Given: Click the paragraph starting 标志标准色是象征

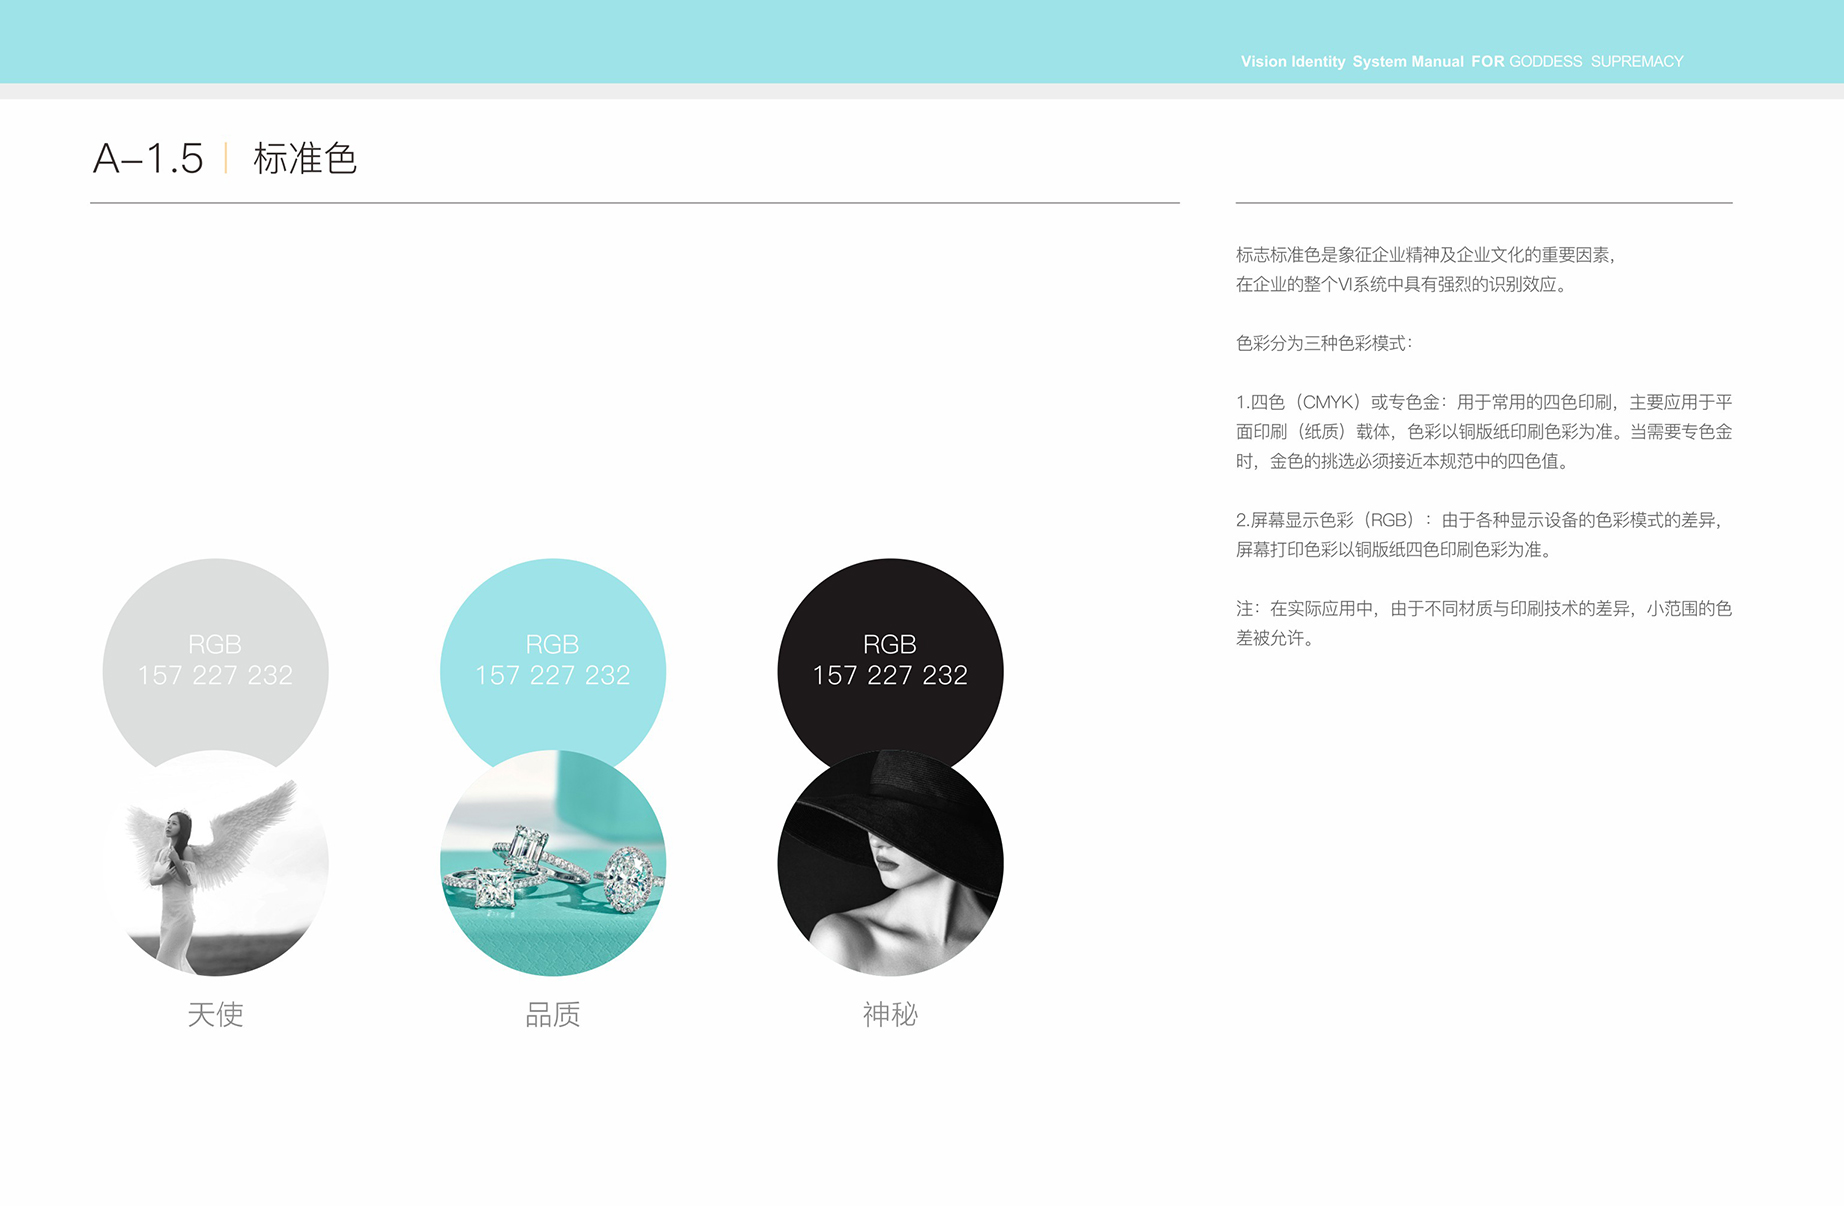Looking at the screenshot, I should coord(1426,269).
